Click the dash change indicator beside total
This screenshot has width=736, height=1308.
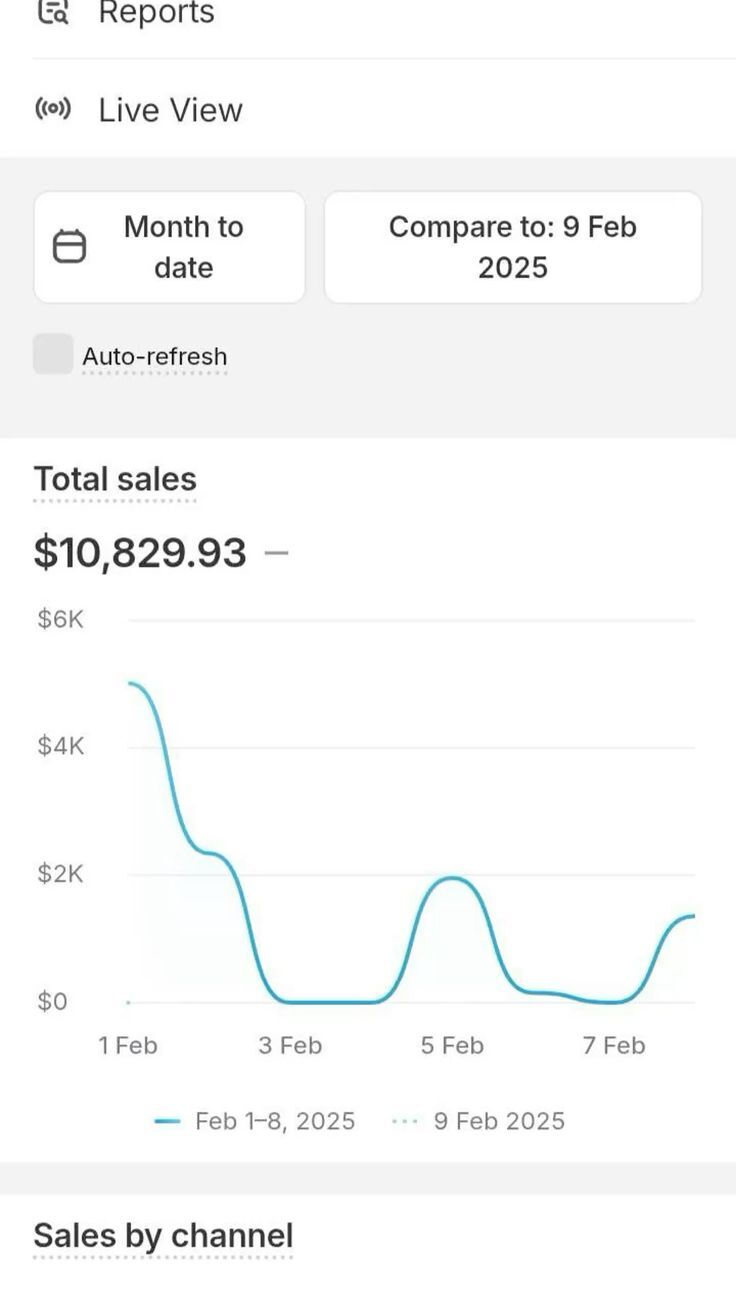tap(277, 552)
